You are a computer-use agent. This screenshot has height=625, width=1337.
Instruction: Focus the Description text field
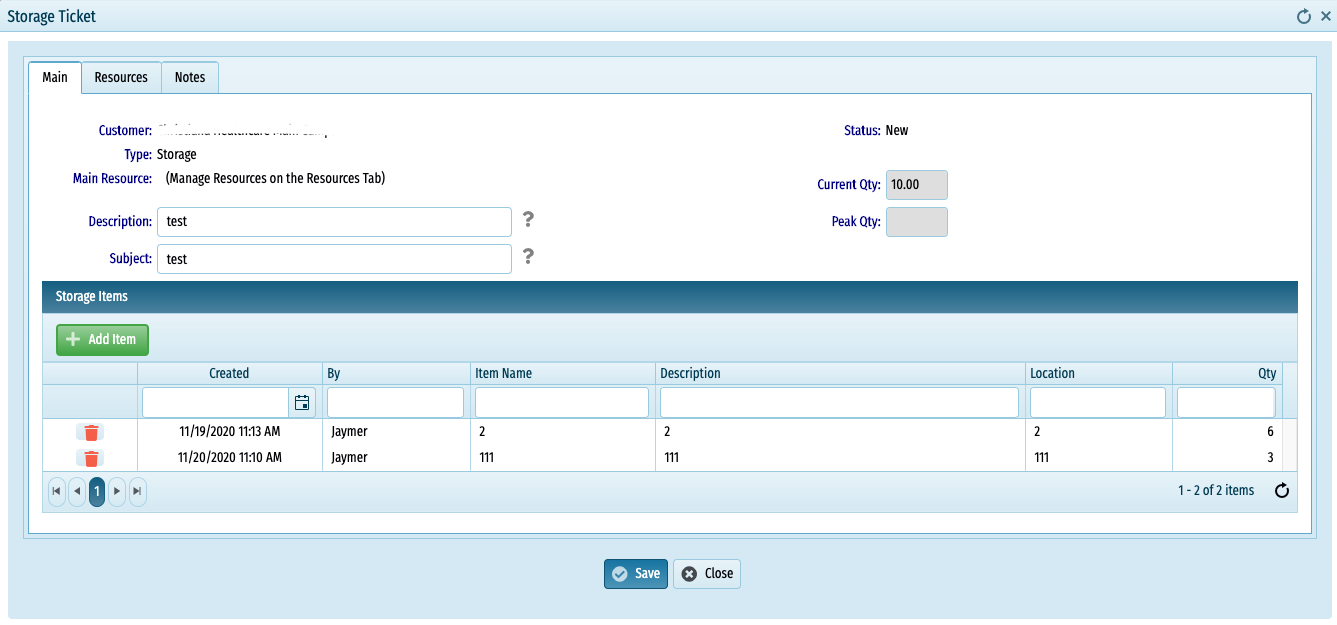334,222
